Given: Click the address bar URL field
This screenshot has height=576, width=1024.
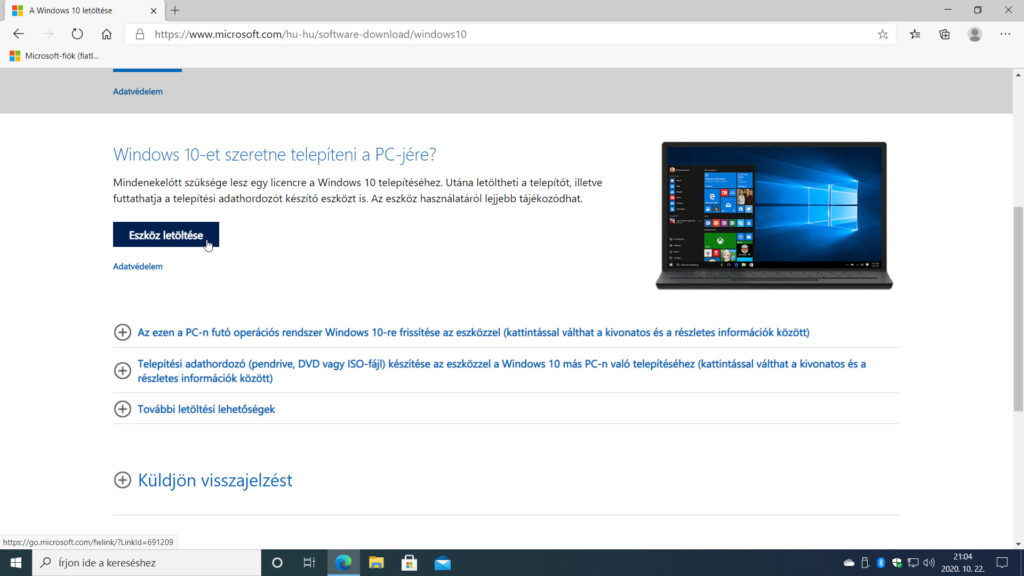Looking at the screenshot, I should click(x=509, y=34).
